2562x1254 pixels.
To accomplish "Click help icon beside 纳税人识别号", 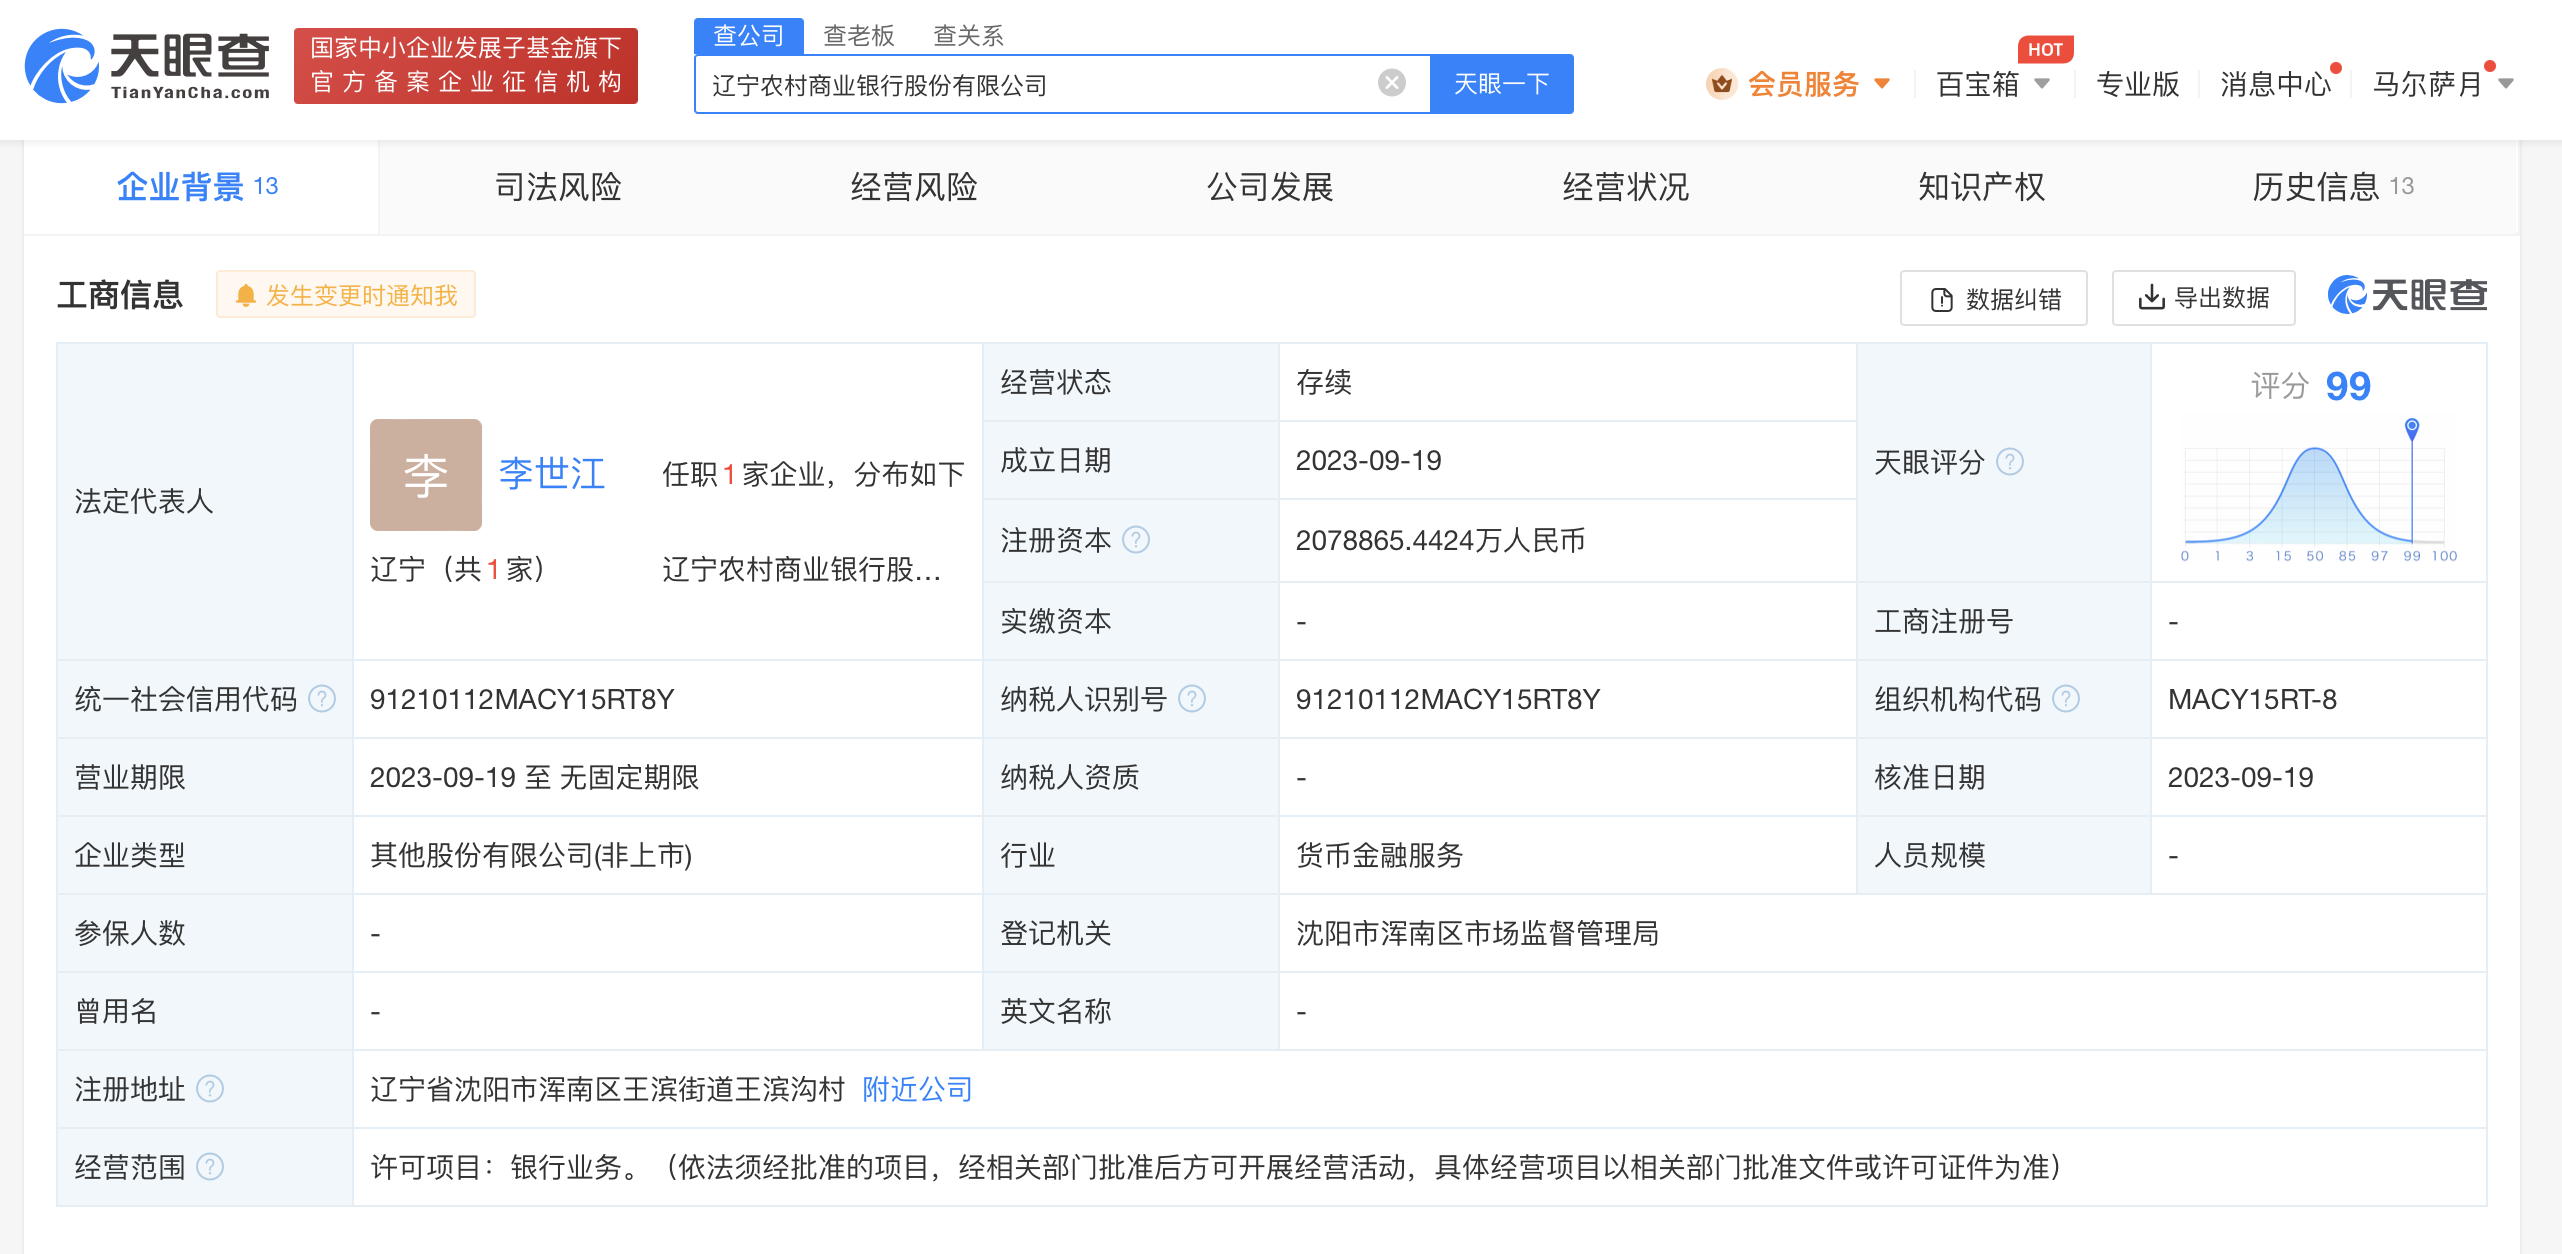I will tap(1192, 699).
